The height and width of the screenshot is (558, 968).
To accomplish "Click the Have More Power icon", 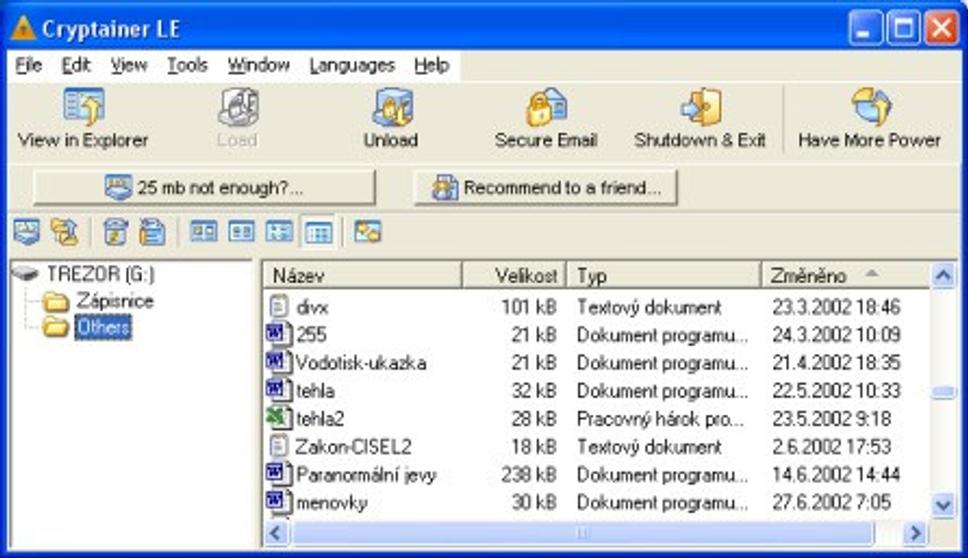I will (x=870, y=107).
